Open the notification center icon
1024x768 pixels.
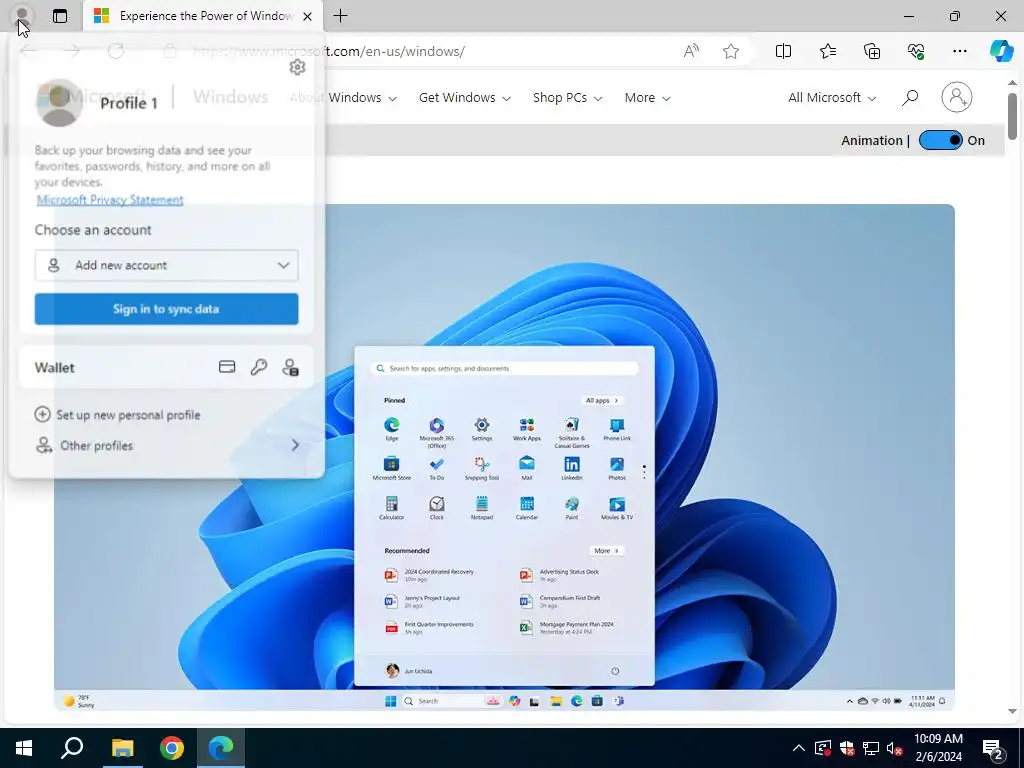click(x=992, y=748)
